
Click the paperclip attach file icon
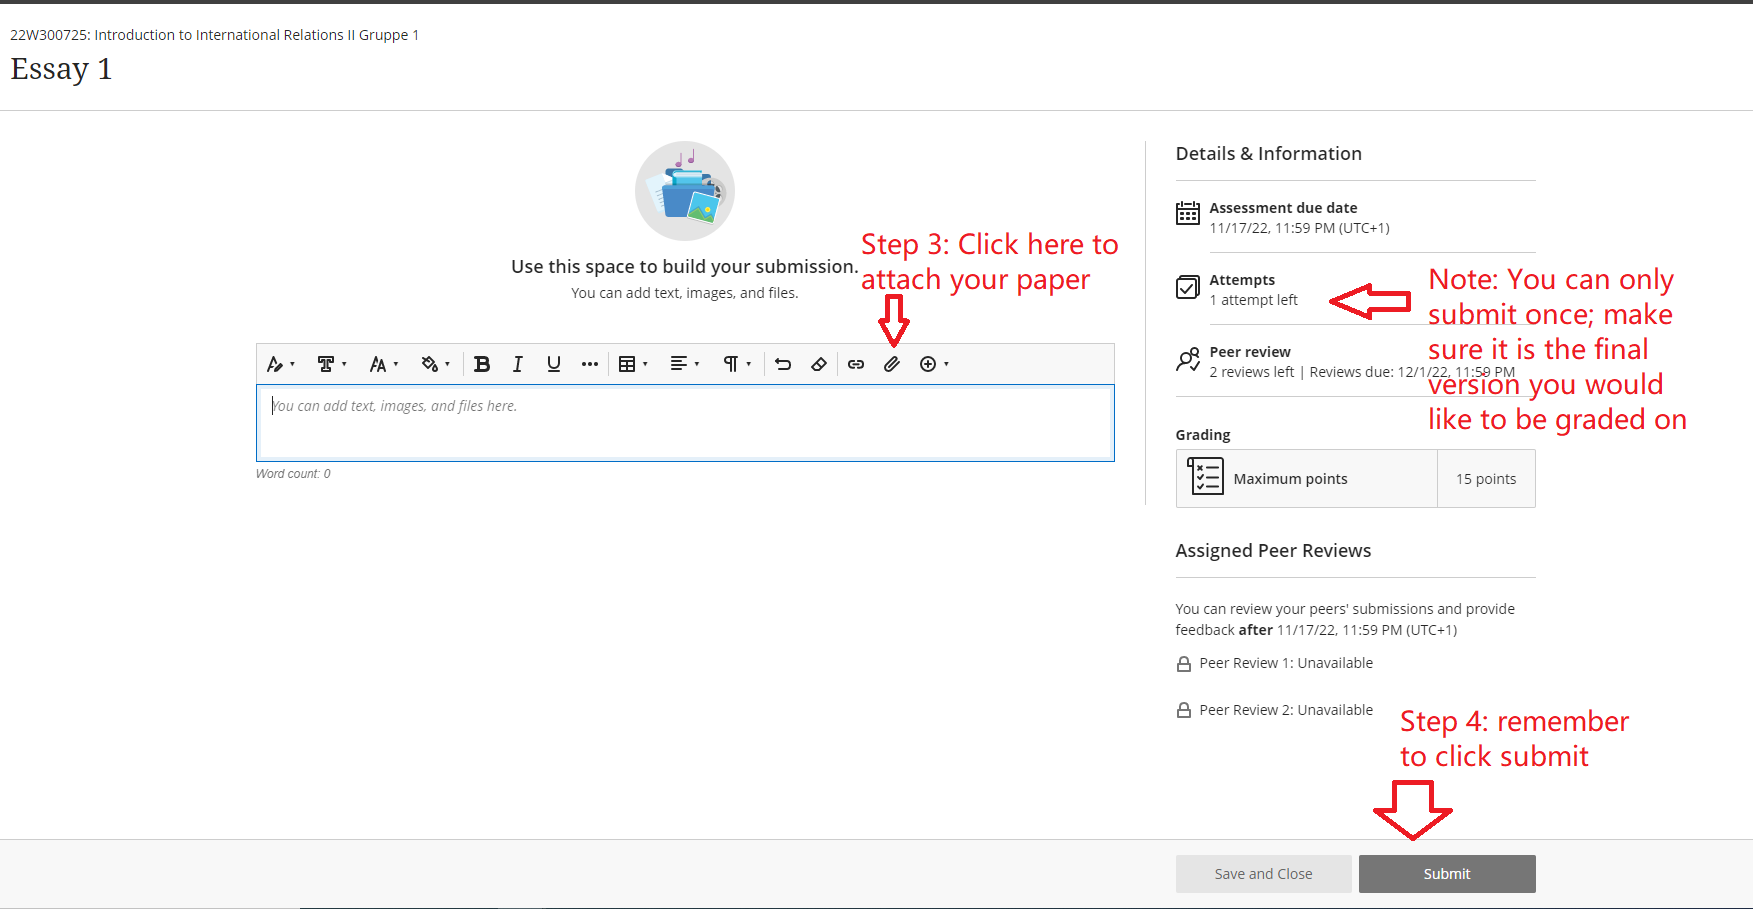[892, 364]
